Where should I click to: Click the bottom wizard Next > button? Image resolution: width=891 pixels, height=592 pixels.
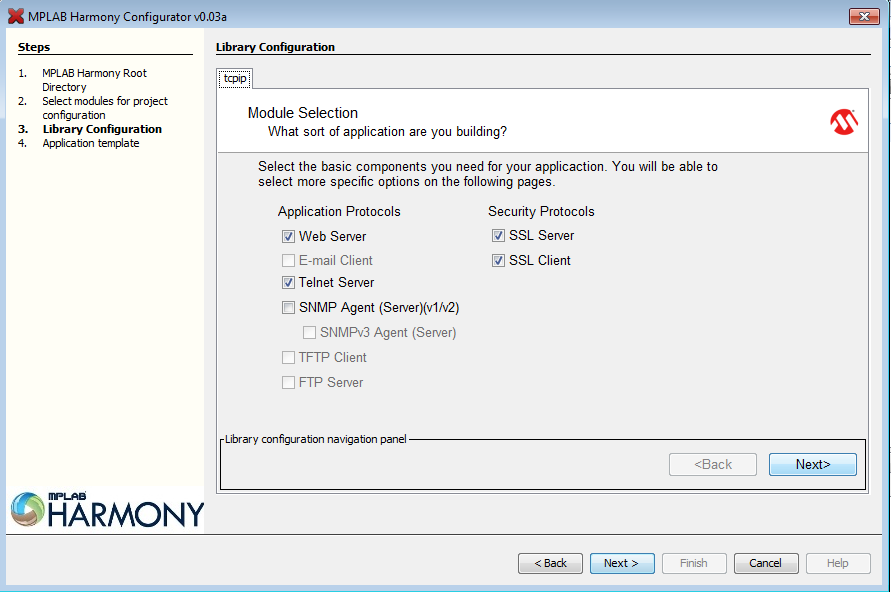(622, 563)
